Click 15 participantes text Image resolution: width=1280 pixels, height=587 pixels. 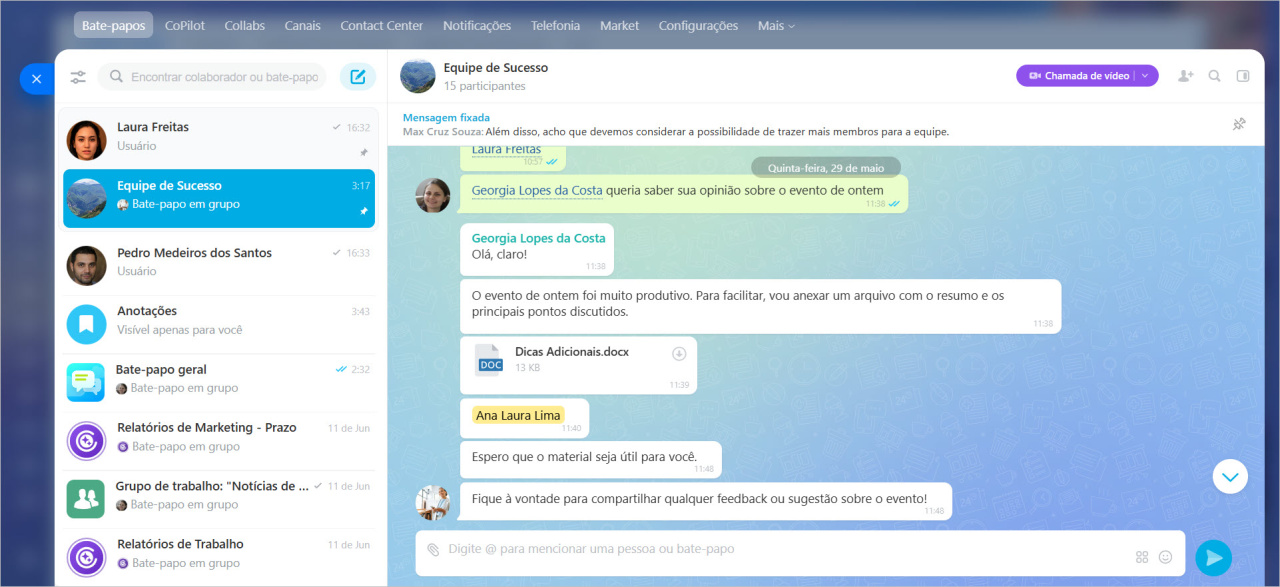[484, 86]
